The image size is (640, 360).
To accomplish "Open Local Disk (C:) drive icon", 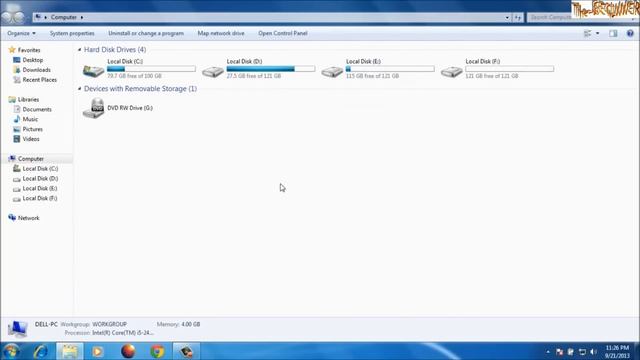I will [93, 70].
